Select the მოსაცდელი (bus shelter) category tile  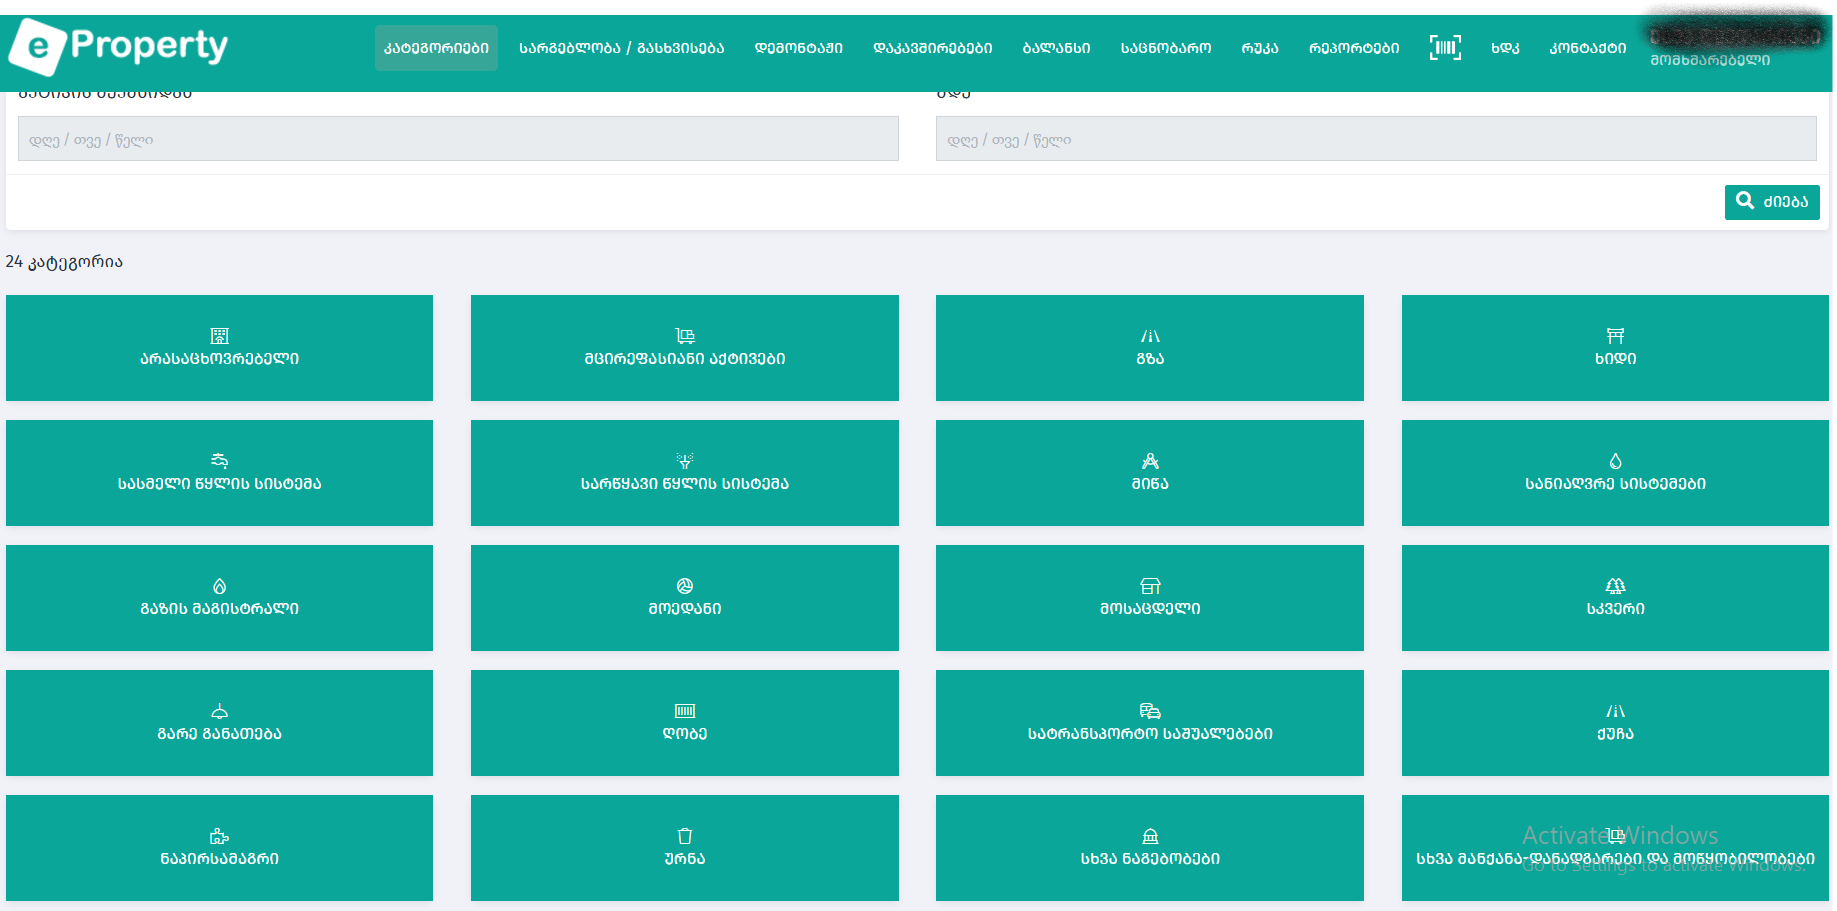point(1149,598)
